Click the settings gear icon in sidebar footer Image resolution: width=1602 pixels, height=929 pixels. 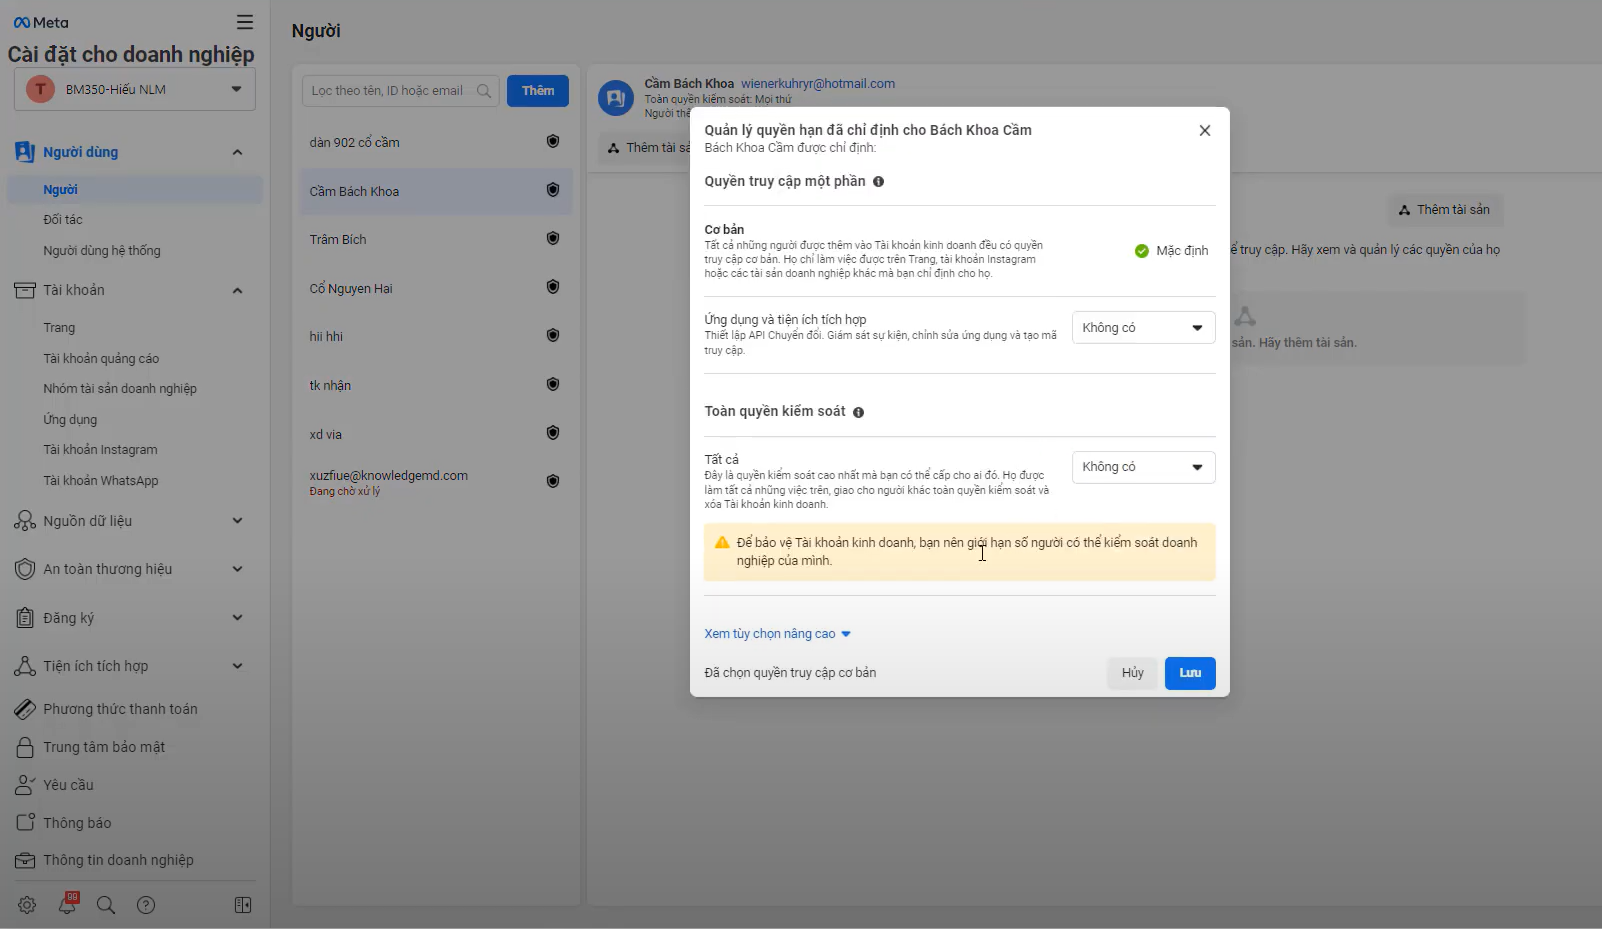(27, 905)
